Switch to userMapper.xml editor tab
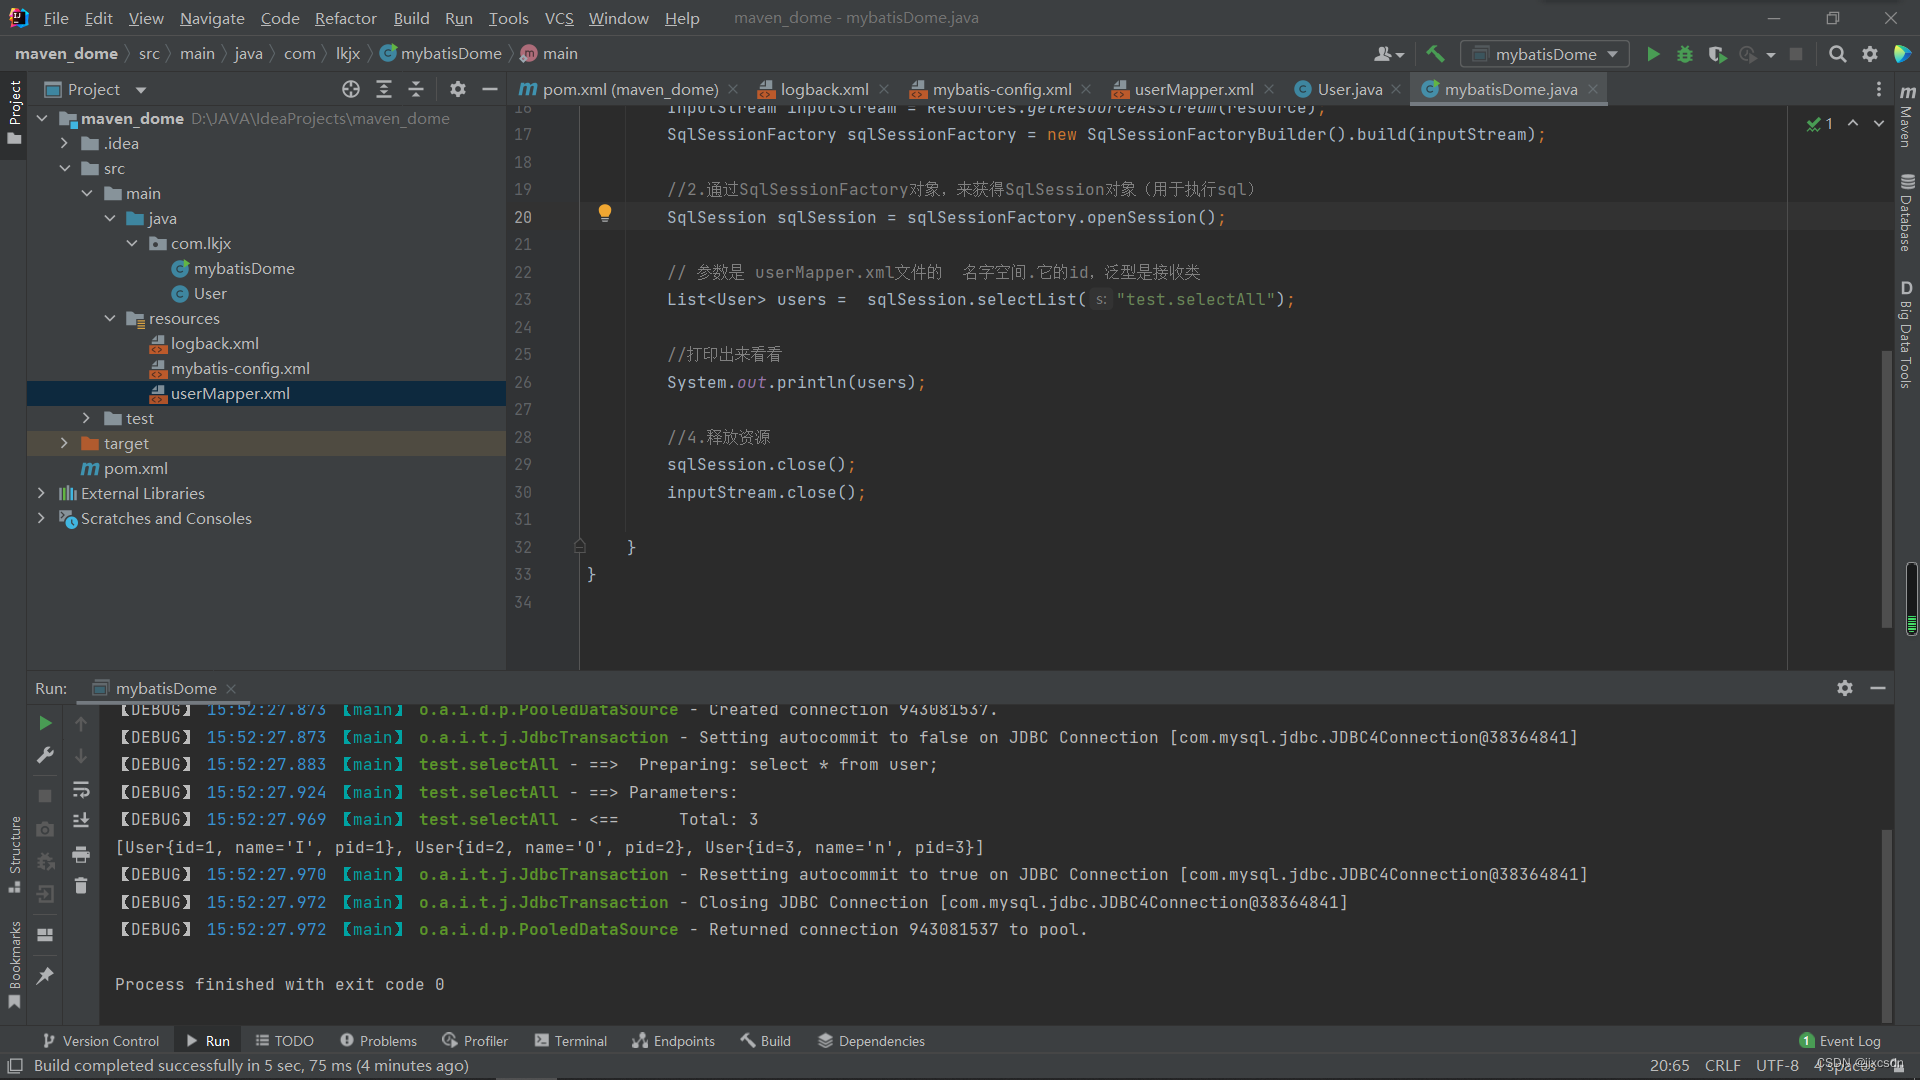1920x1080 pixels. [x=1192, y=89]
